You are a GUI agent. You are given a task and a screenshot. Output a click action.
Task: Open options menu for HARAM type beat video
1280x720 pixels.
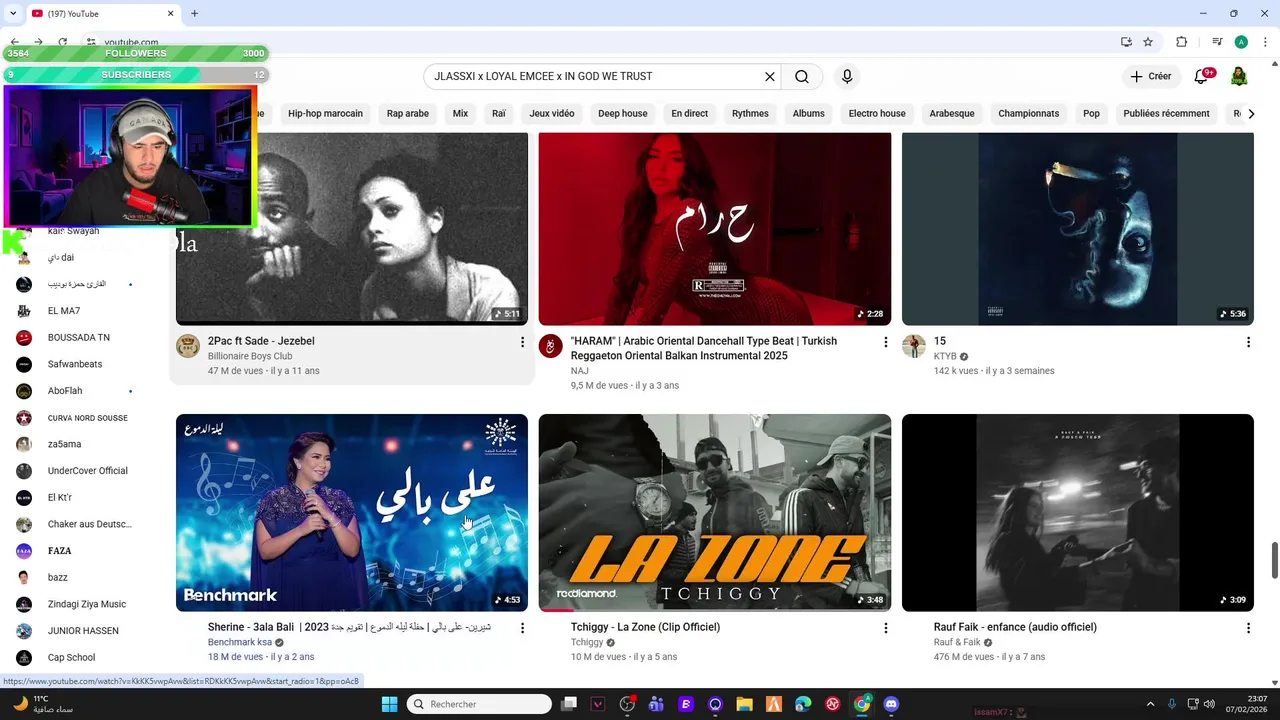[885, 342]
